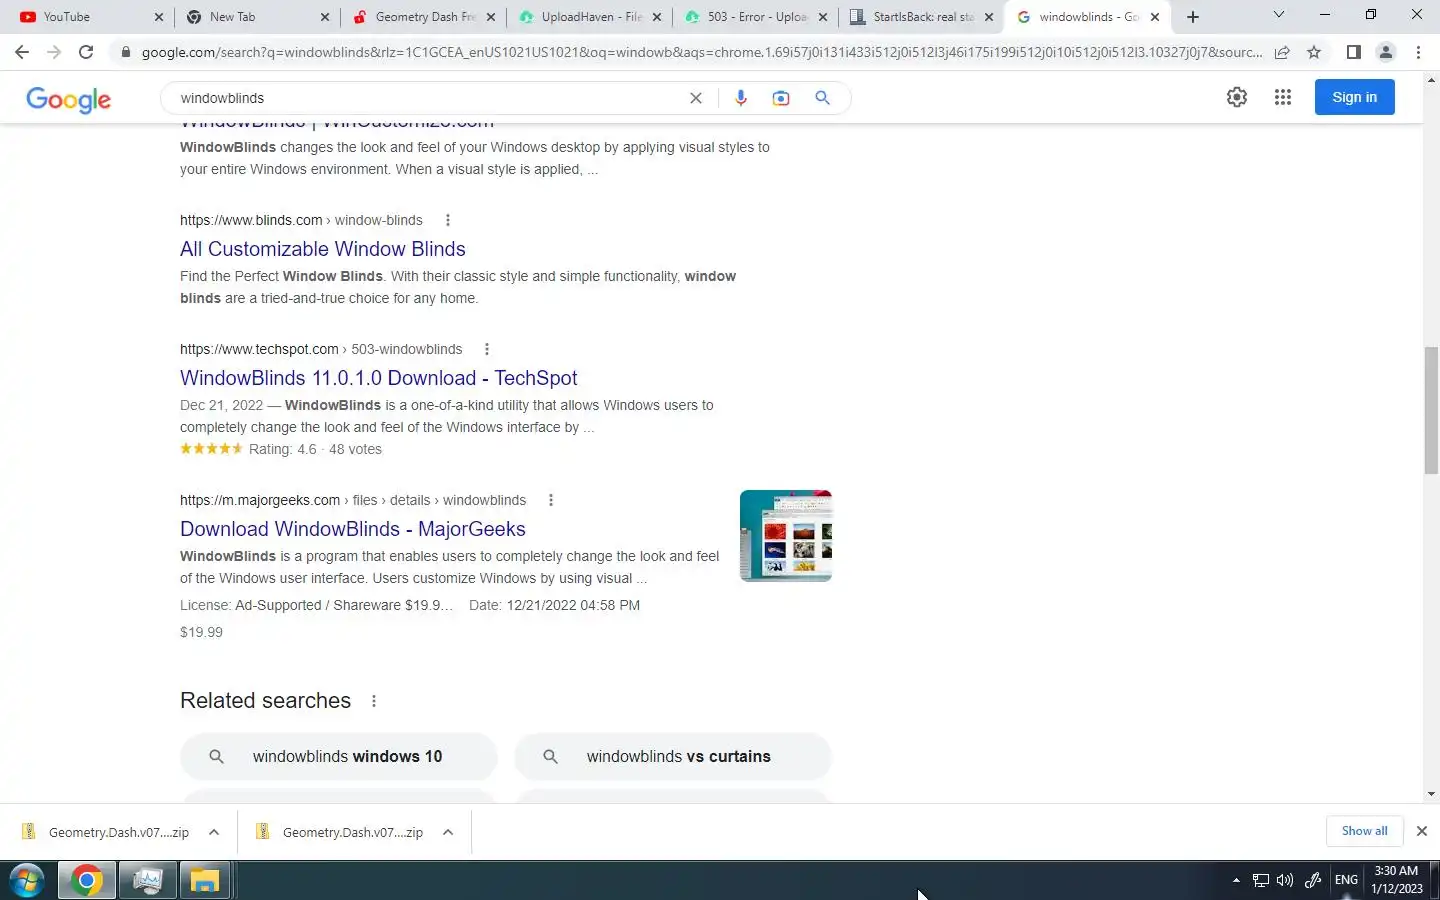Switch to the 503 - Error tab
The width and height of the screenshot is (1440, 900).
click(x=754, y=17)
